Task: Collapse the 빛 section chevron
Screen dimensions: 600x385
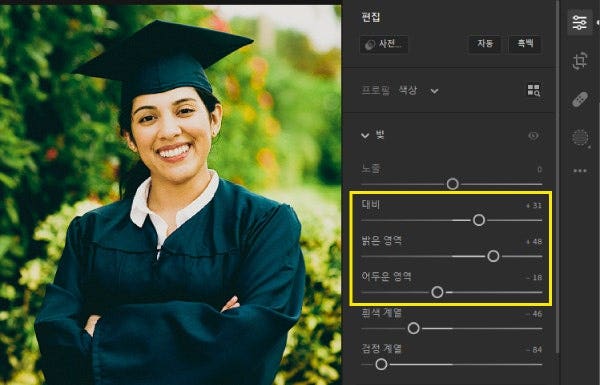Action: (x=365, y=135)
